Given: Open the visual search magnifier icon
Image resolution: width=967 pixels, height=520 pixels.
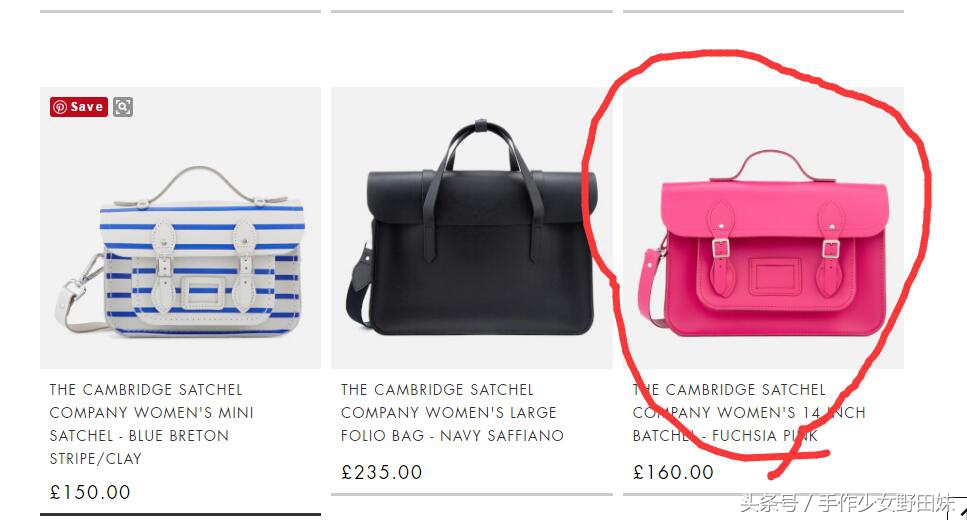Looking at the screenshot, I should tap(123, 107).
